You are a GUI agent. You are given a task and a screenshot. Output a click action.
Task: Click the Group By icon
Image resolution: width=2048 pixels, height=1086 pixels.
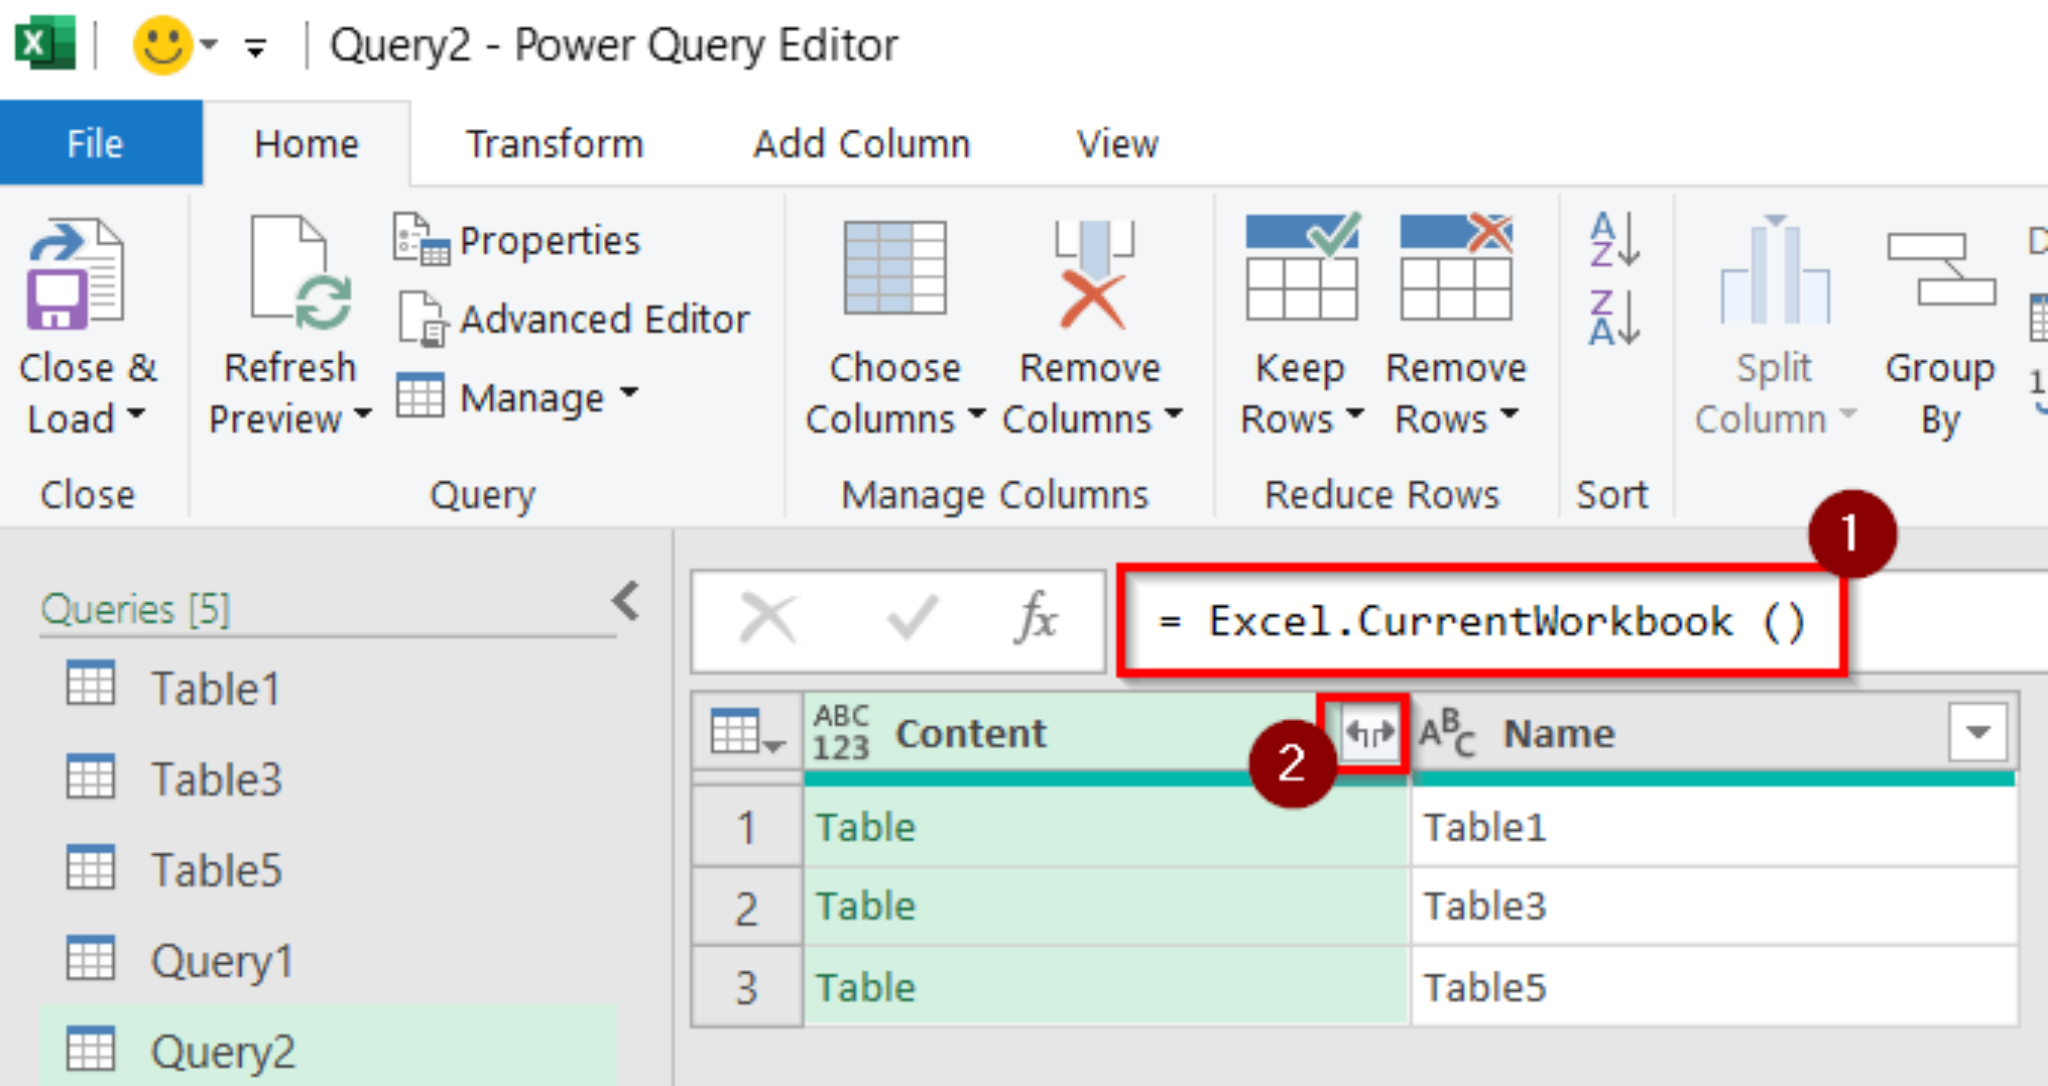point(1941,268)
